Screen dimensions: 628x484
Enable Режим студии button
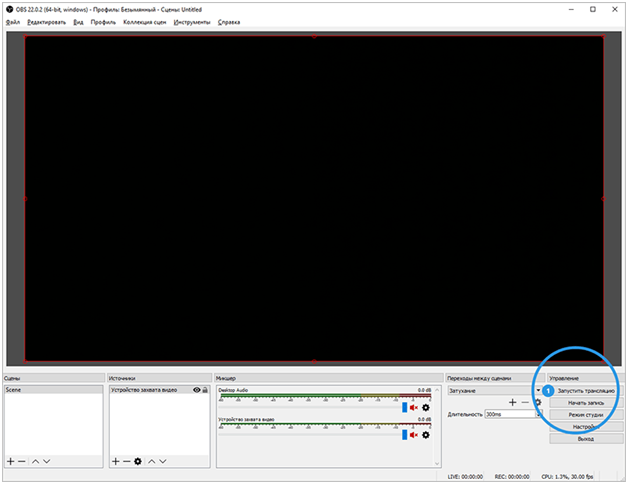[x=586, y=415]
